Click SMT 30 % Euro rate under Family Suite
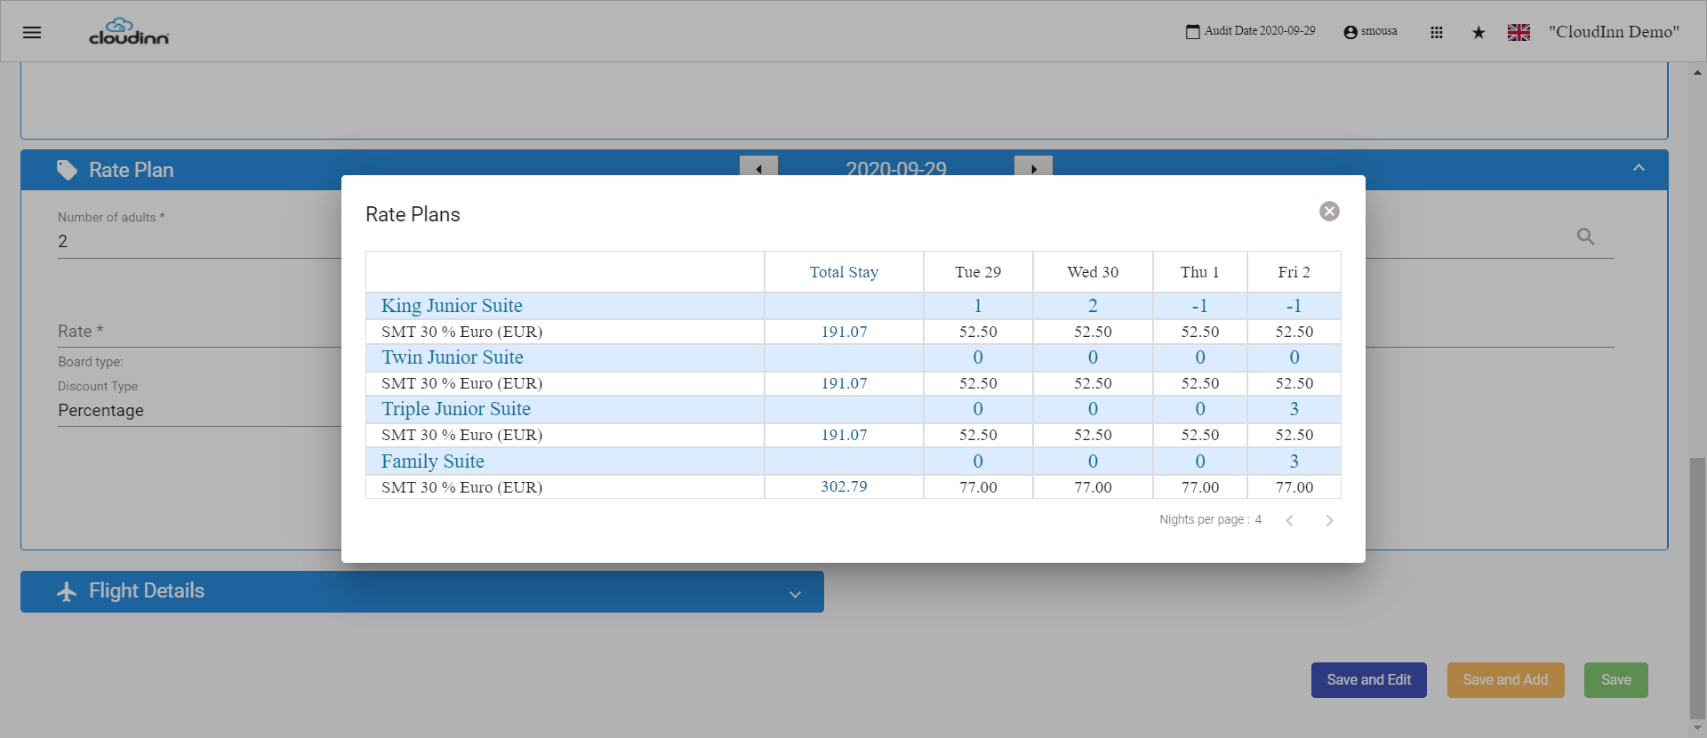 (462, 487)
